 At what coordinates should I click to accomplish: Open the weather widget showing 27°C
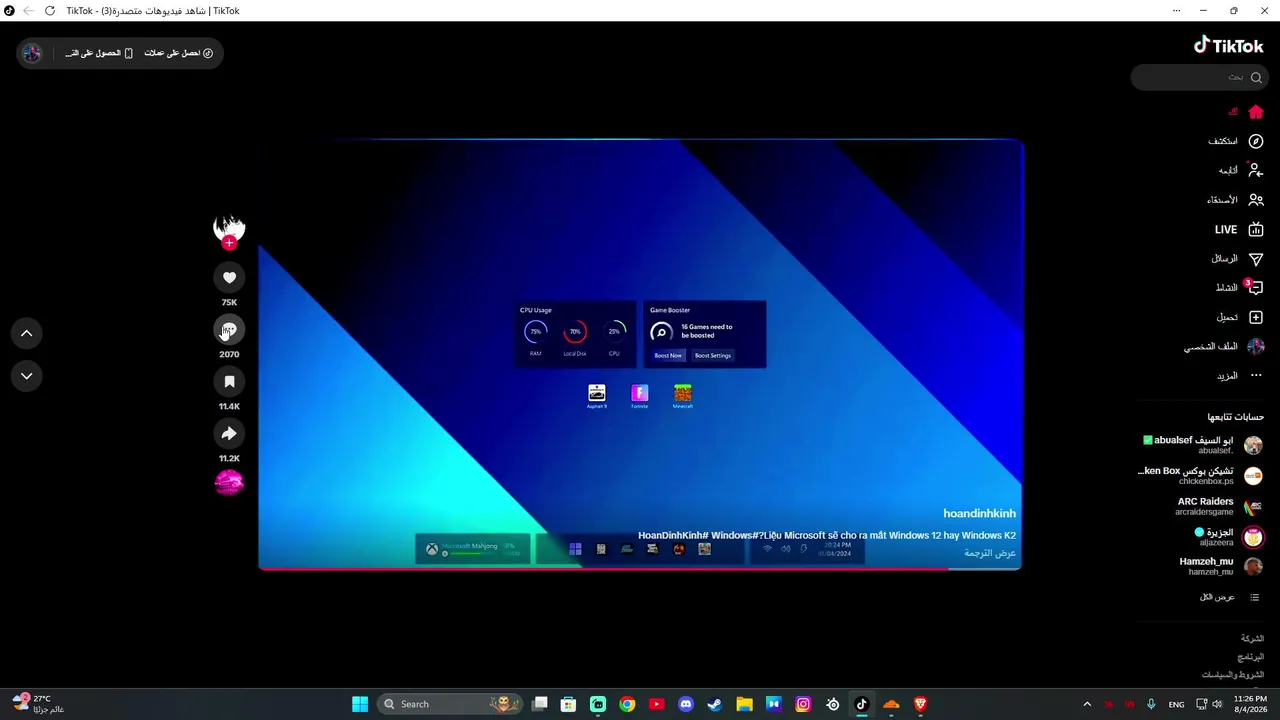click(x=40, y=704)
